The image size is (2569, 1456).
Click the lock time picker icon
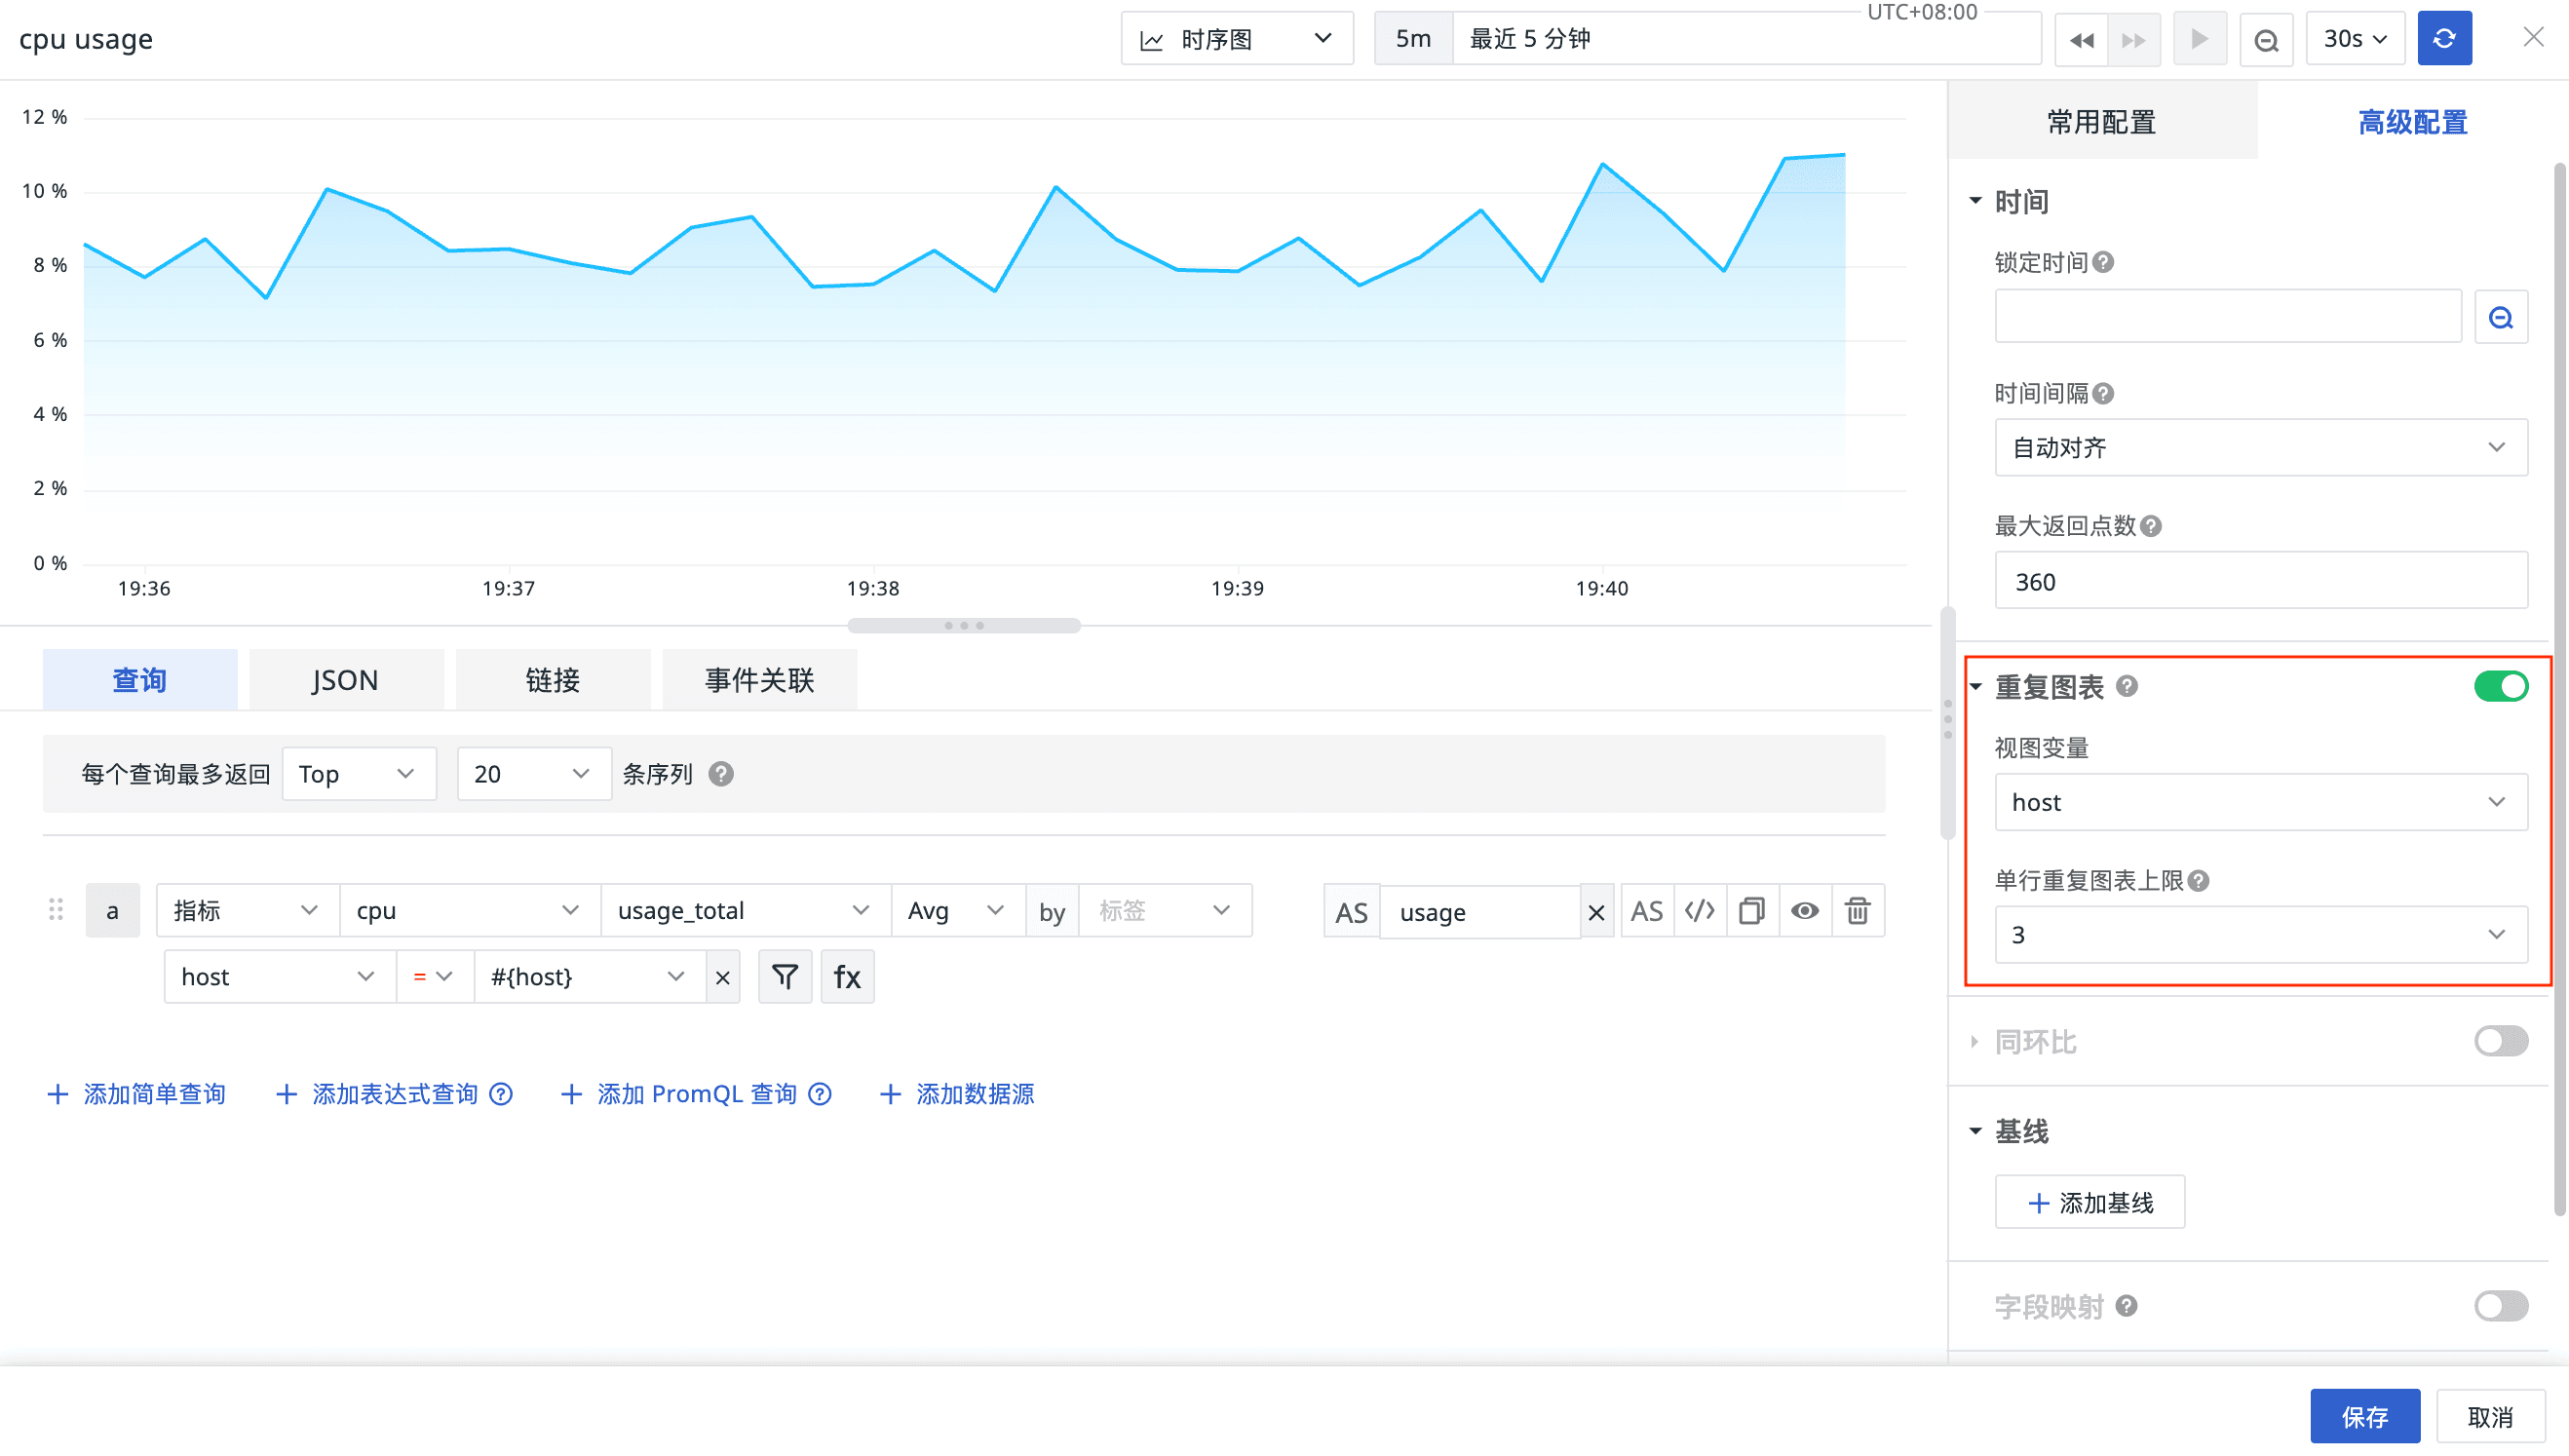point(2500,318)
